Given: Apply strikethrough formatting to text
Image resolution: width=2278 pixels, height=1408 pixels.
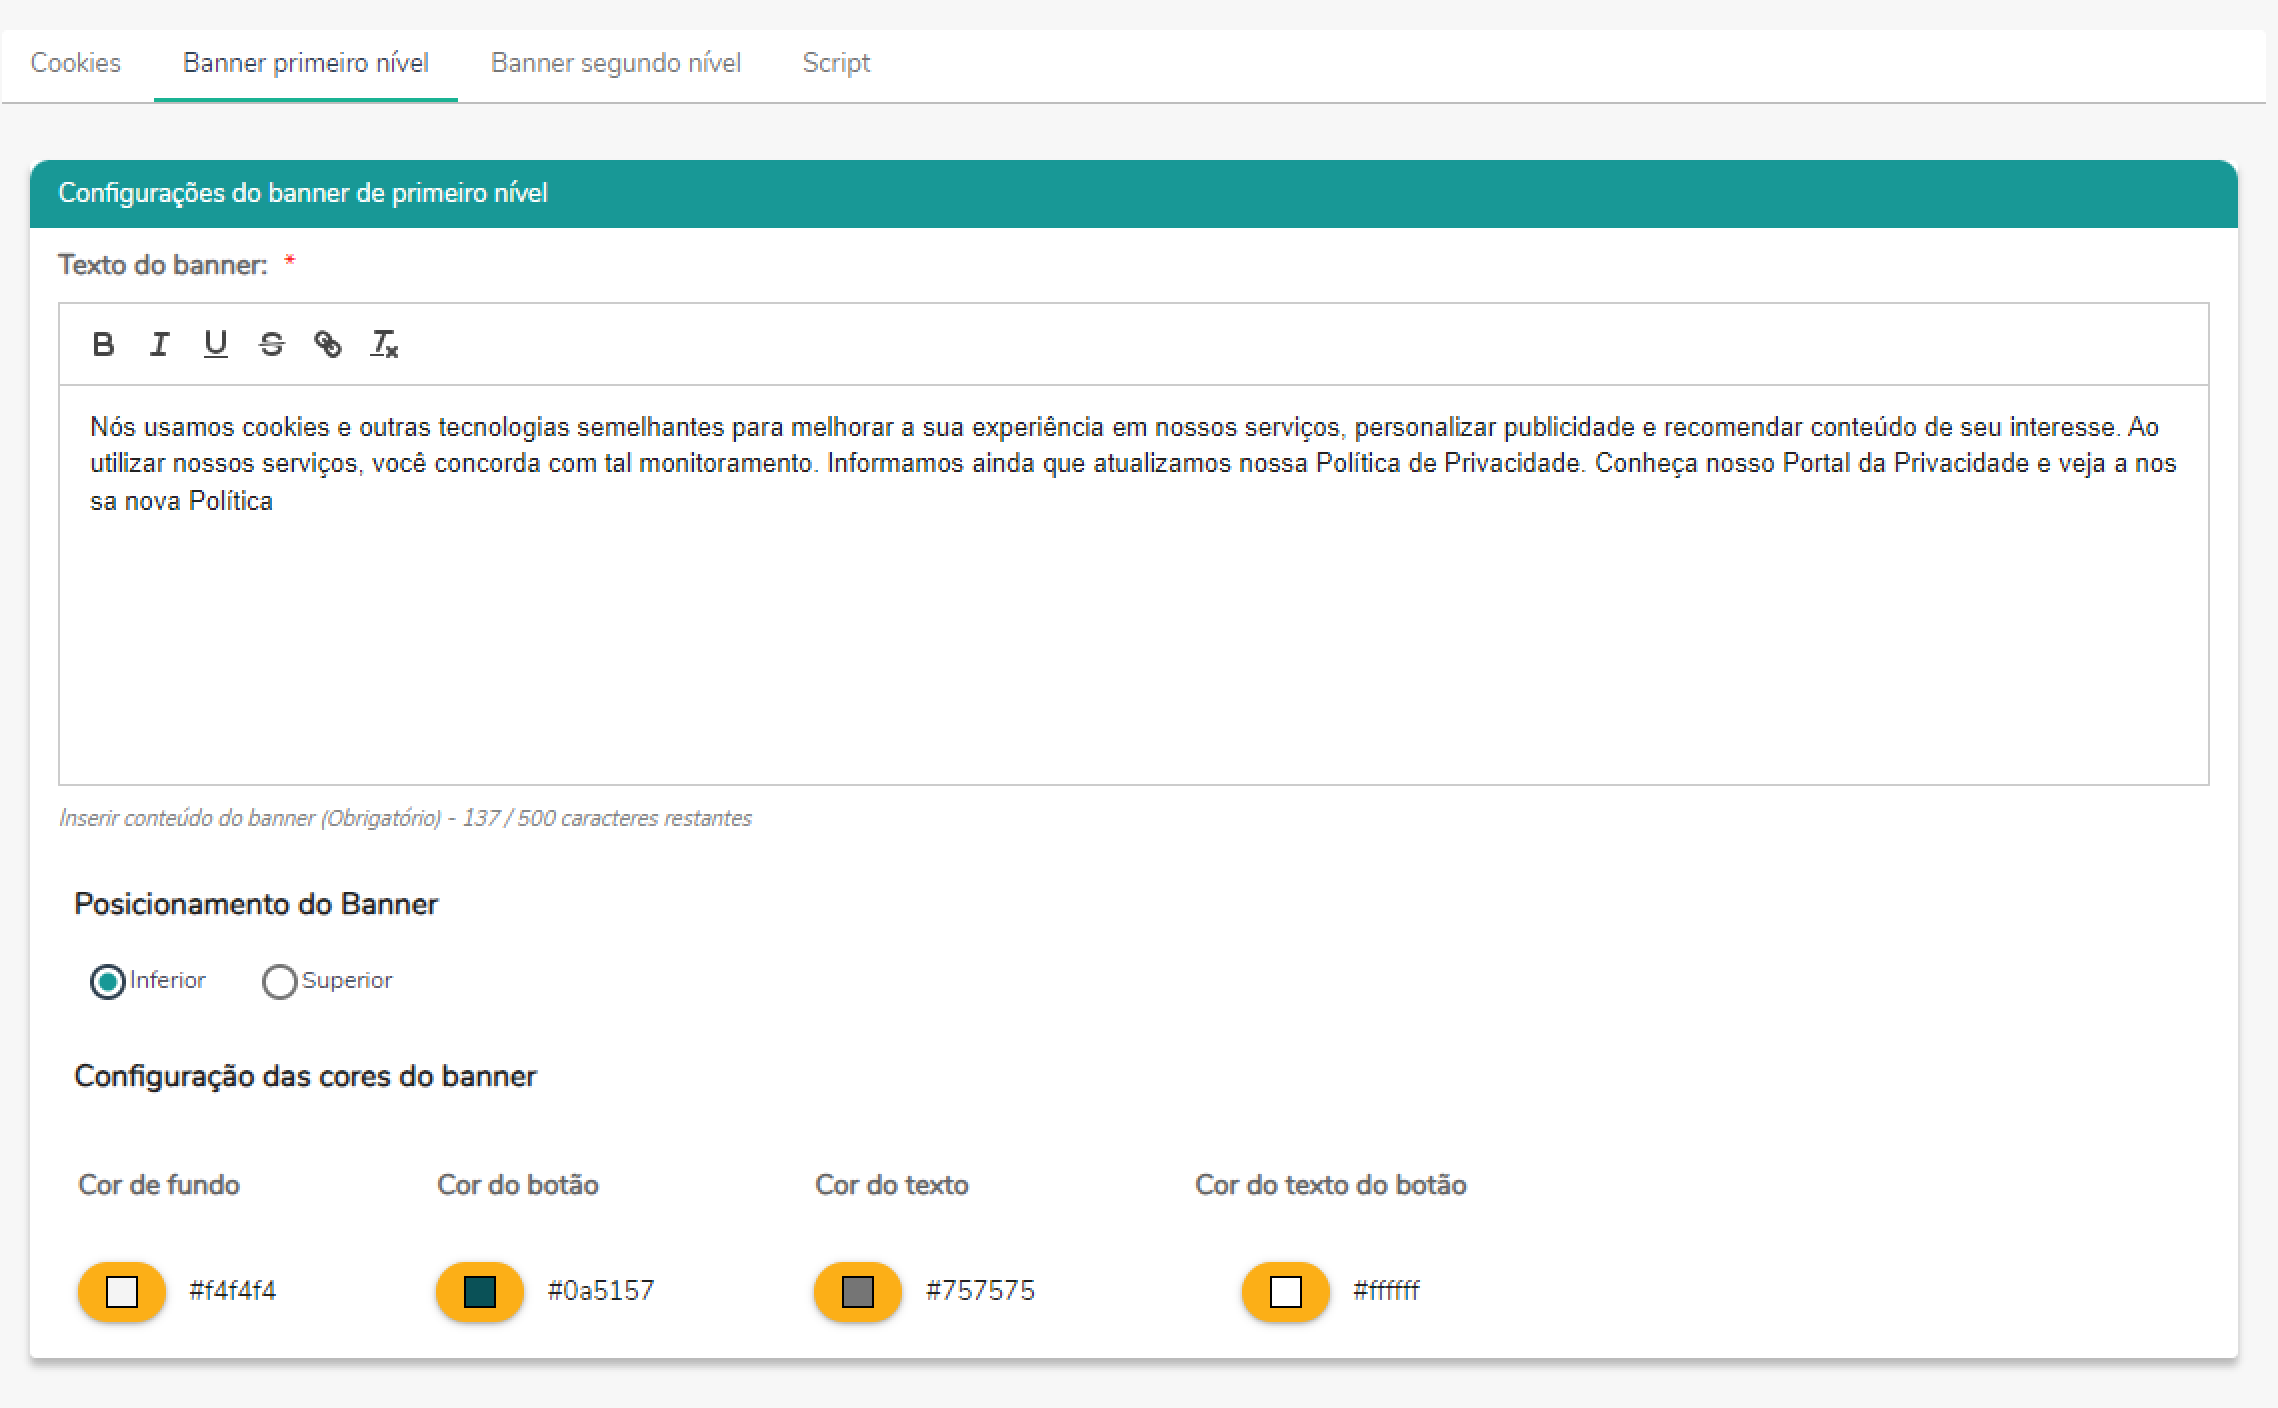Looking at the screenshot, I should [271, 344].
